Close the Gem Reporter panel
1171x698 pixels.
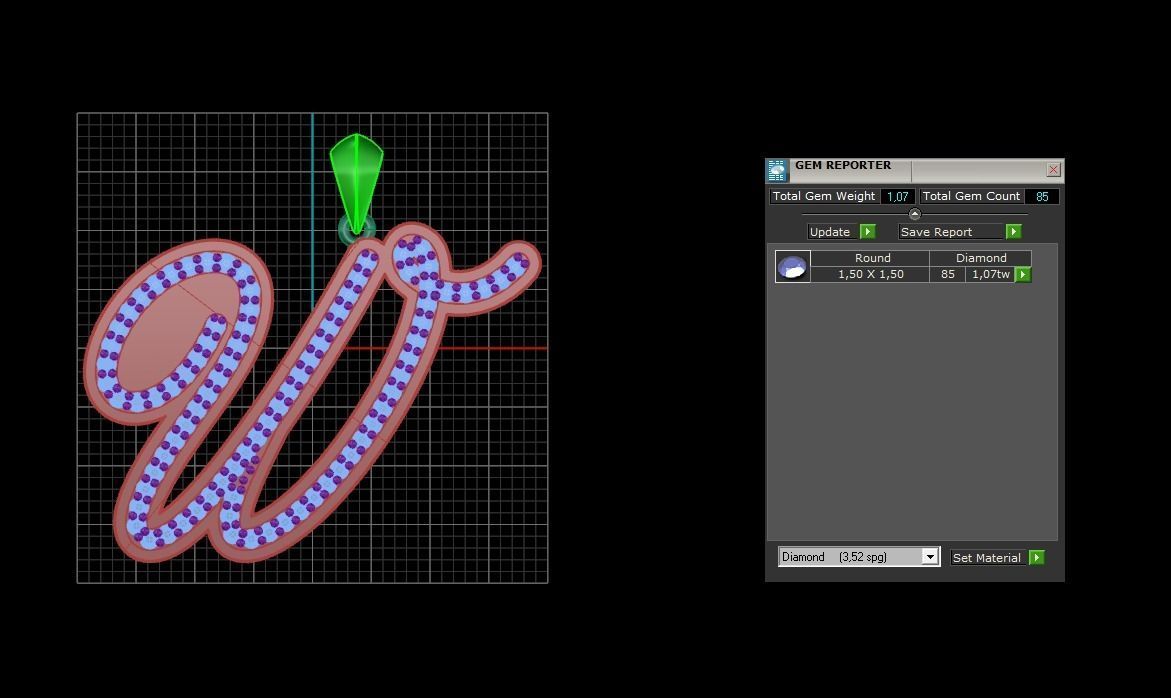pyautogui.click(x=1053, y=169)
